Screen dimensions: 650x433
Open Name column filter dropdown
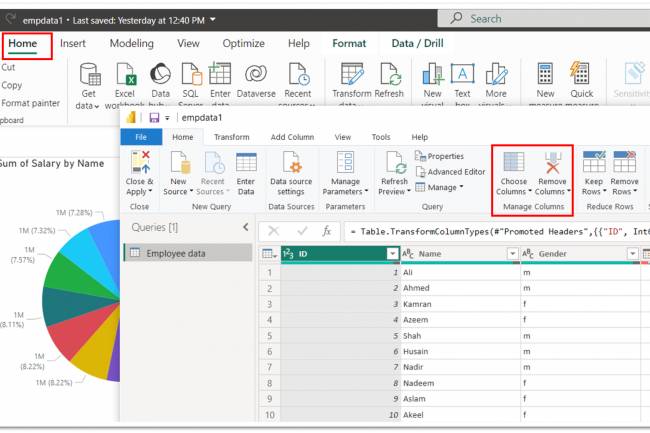click(512, 254)
